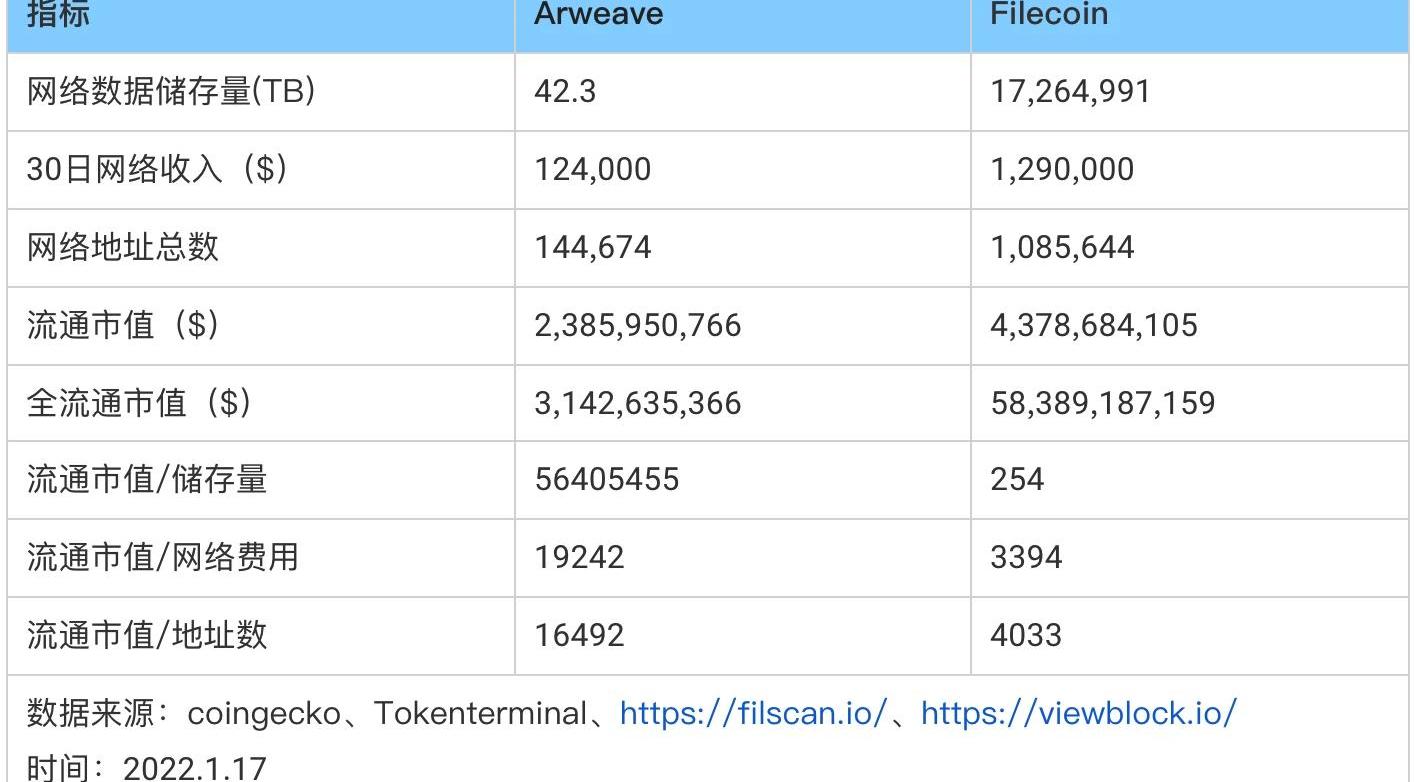Select Filecoin value 4033 in last row
This screenshot has height=782, width=1416.
click(x=1025, y=635)
